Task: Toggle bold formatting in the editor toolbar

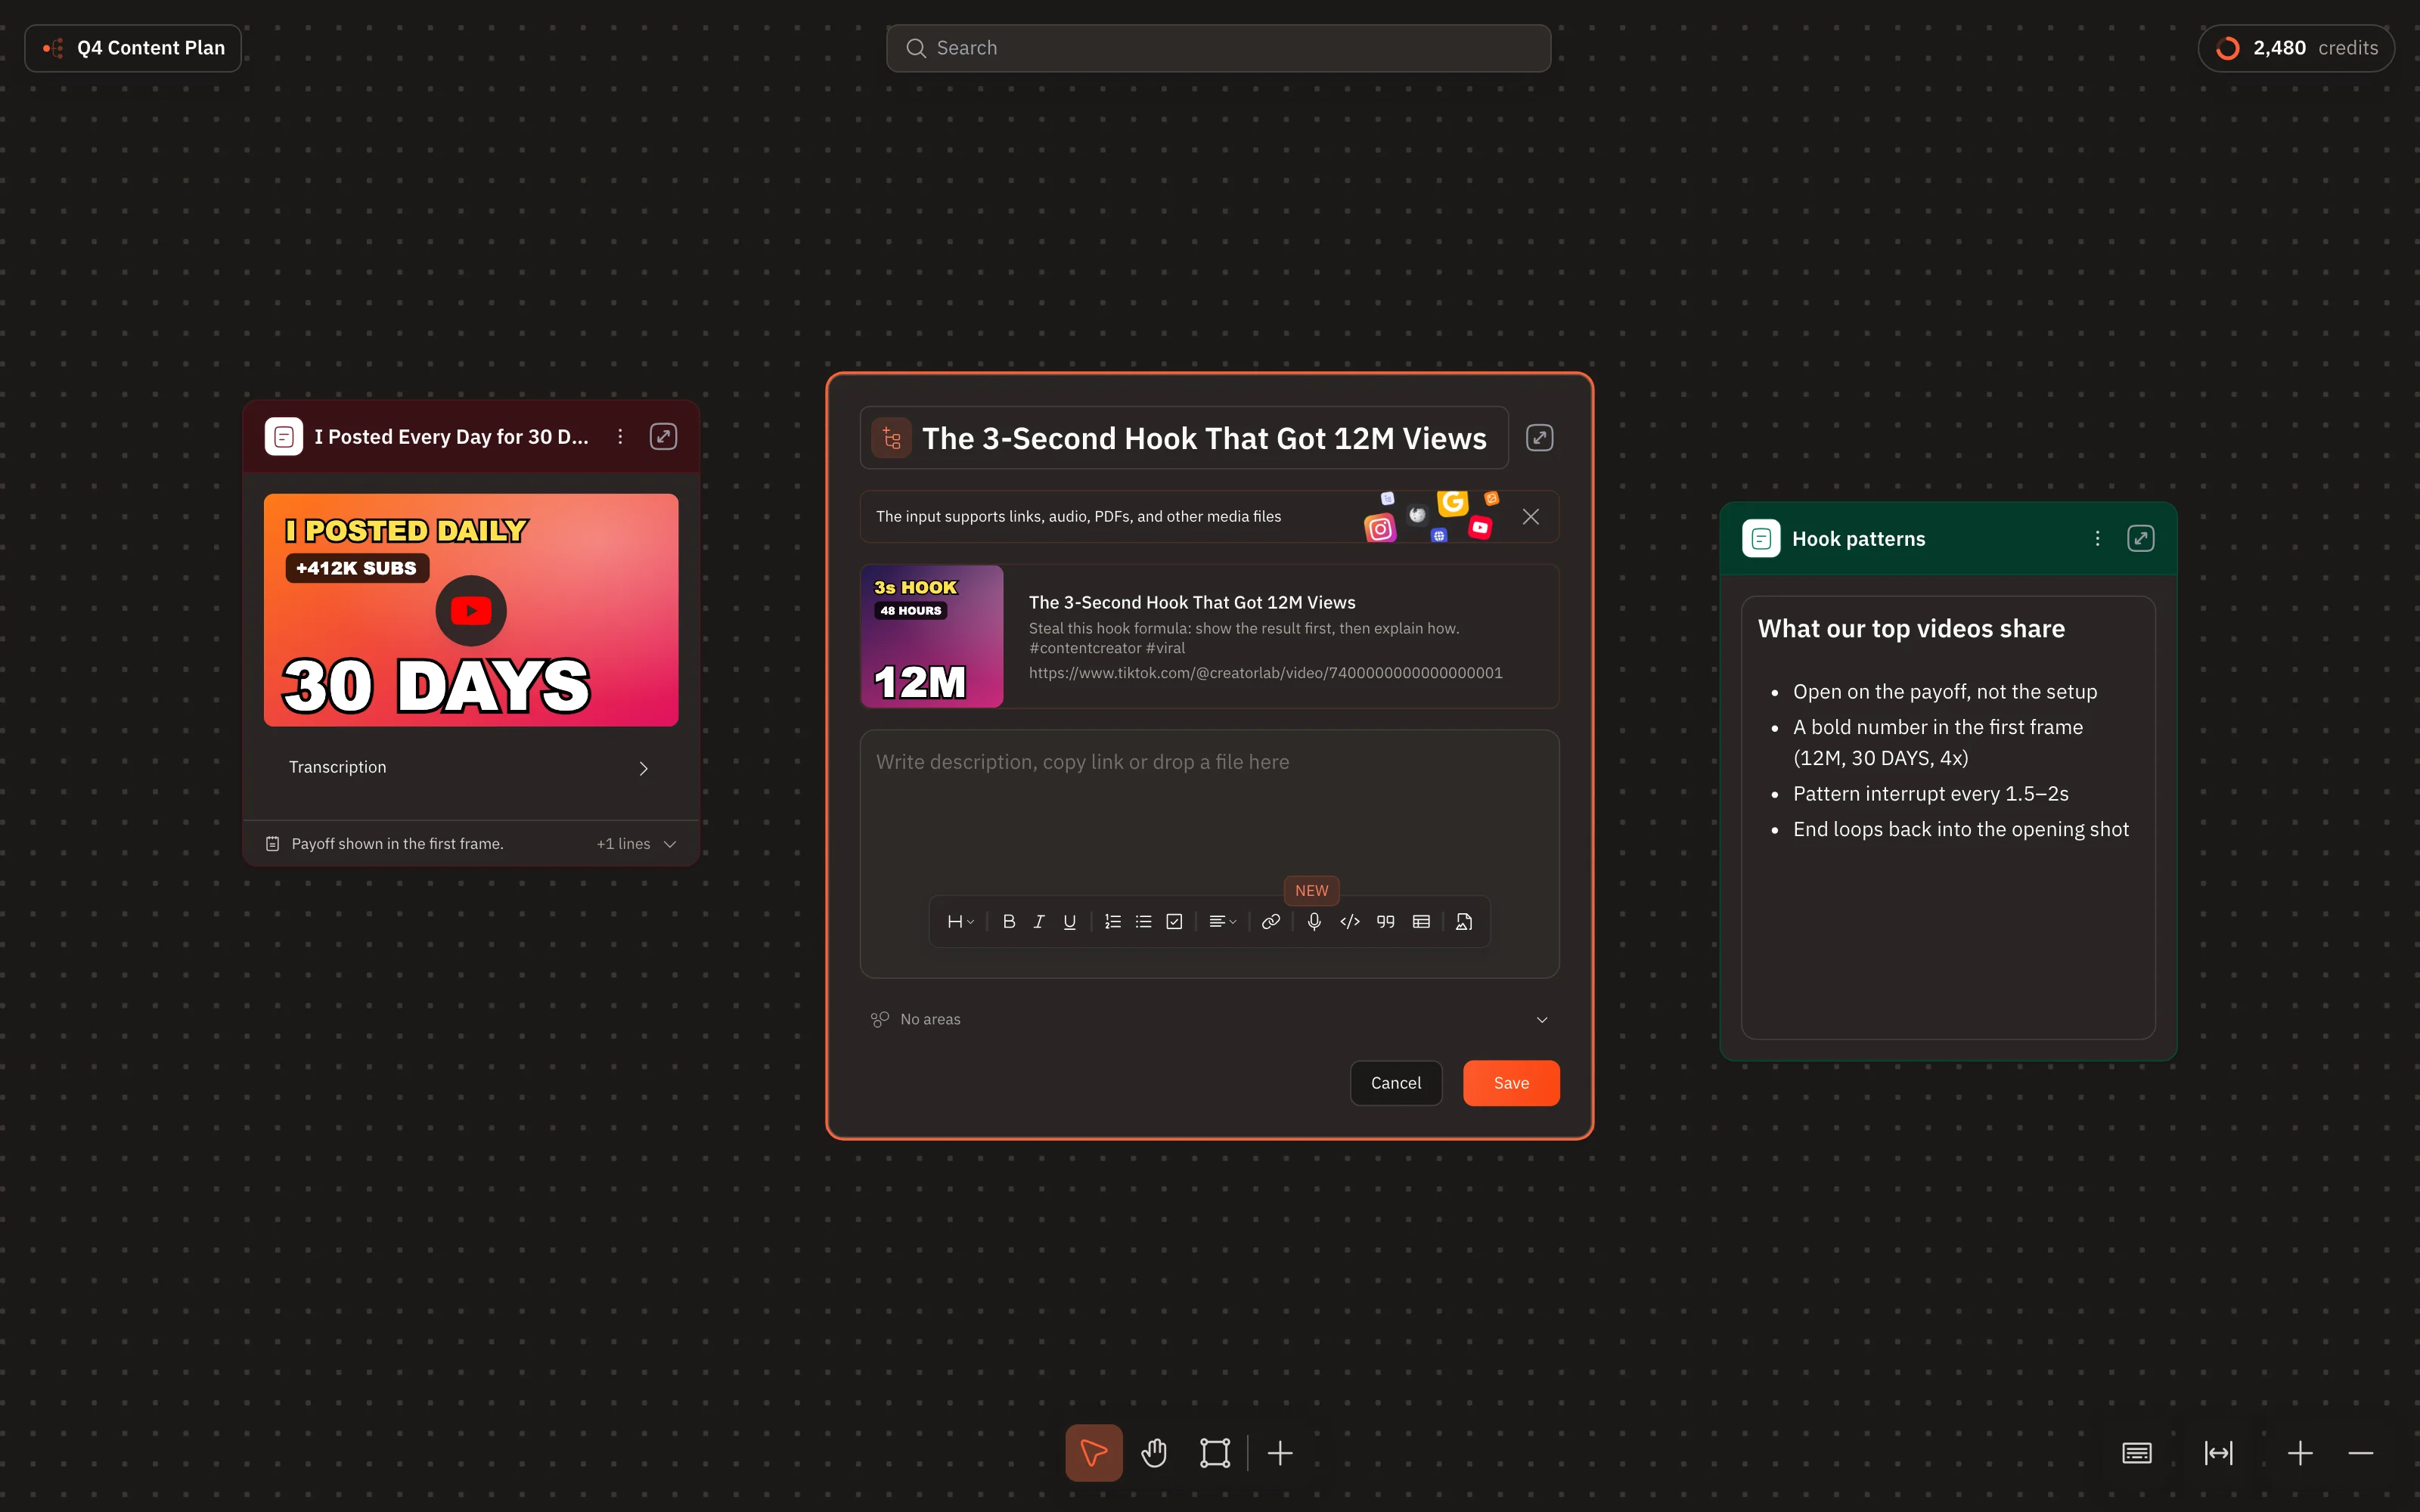Action: coord(1008,922)
